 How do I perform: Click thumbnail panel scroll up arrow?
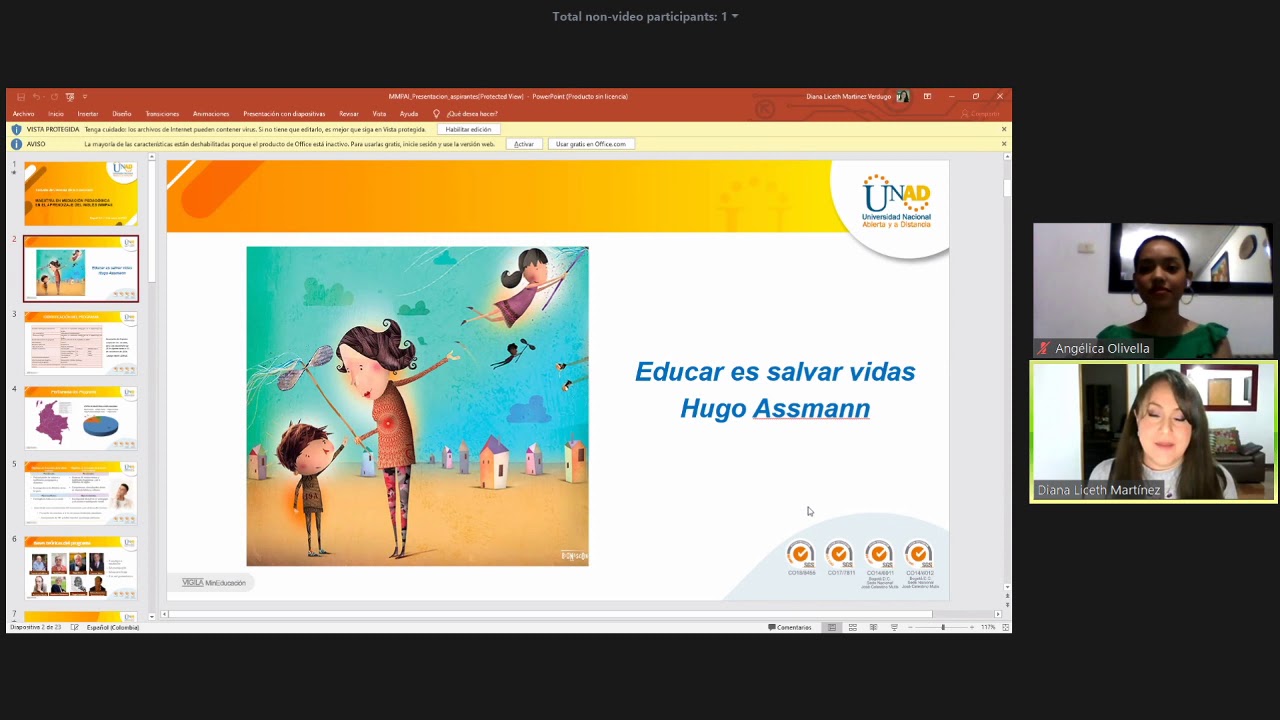click(x=152, y=157)
